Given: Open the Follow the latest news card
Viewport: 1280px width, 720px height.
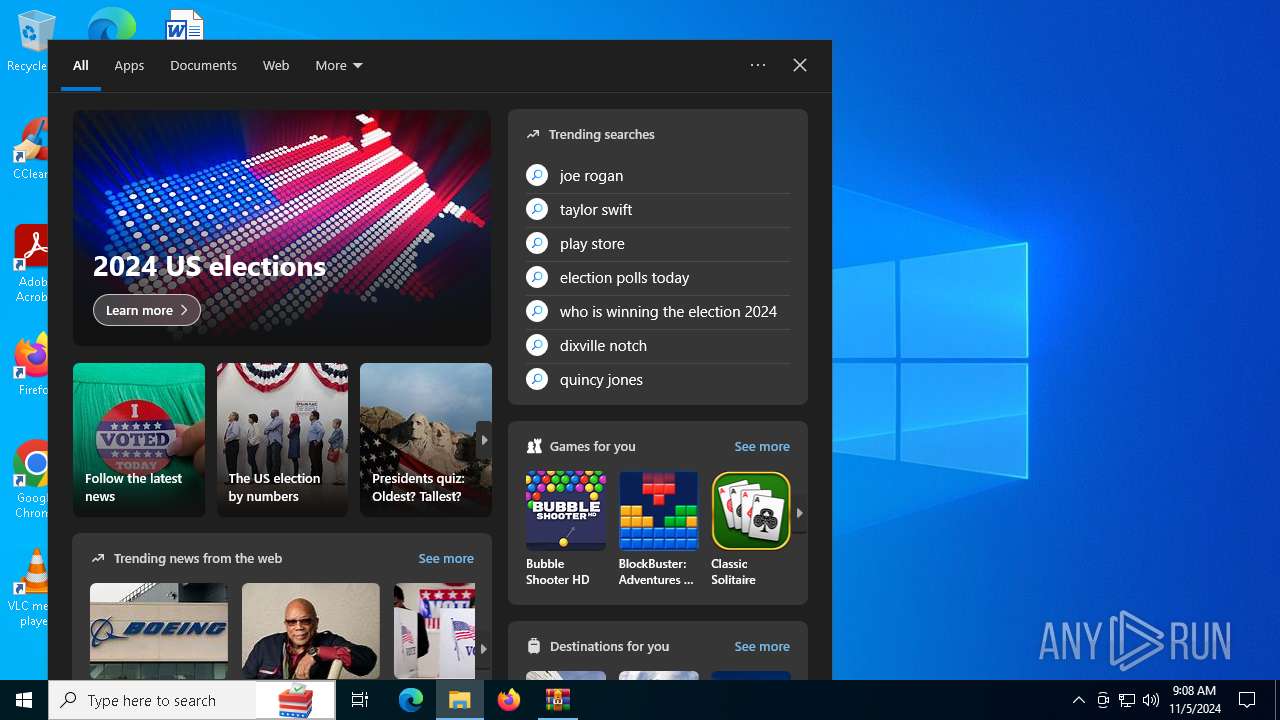Looking at the screenshot, I should tap(139, 440).
